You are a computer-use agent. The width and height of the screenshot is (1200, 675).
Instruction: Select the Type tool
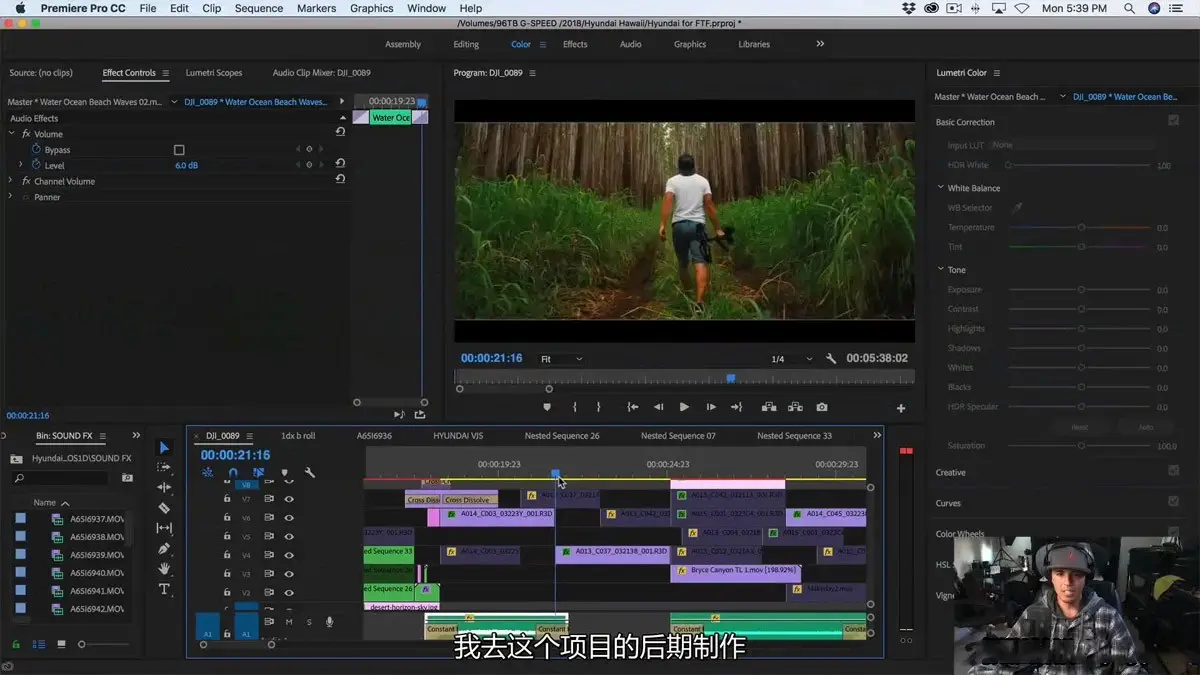tap(164, 589)
